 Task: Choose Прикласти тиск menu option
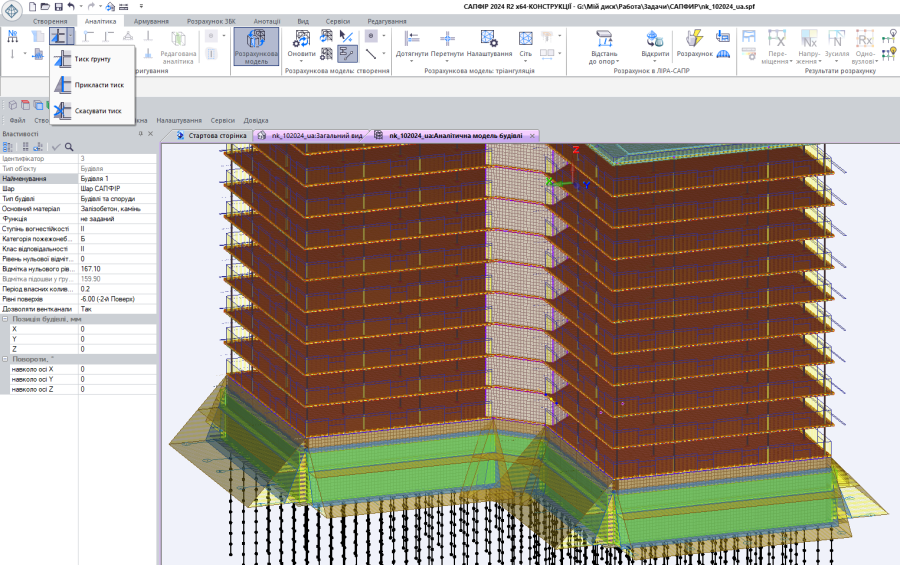pyautogui.click(x=98, y=85)
